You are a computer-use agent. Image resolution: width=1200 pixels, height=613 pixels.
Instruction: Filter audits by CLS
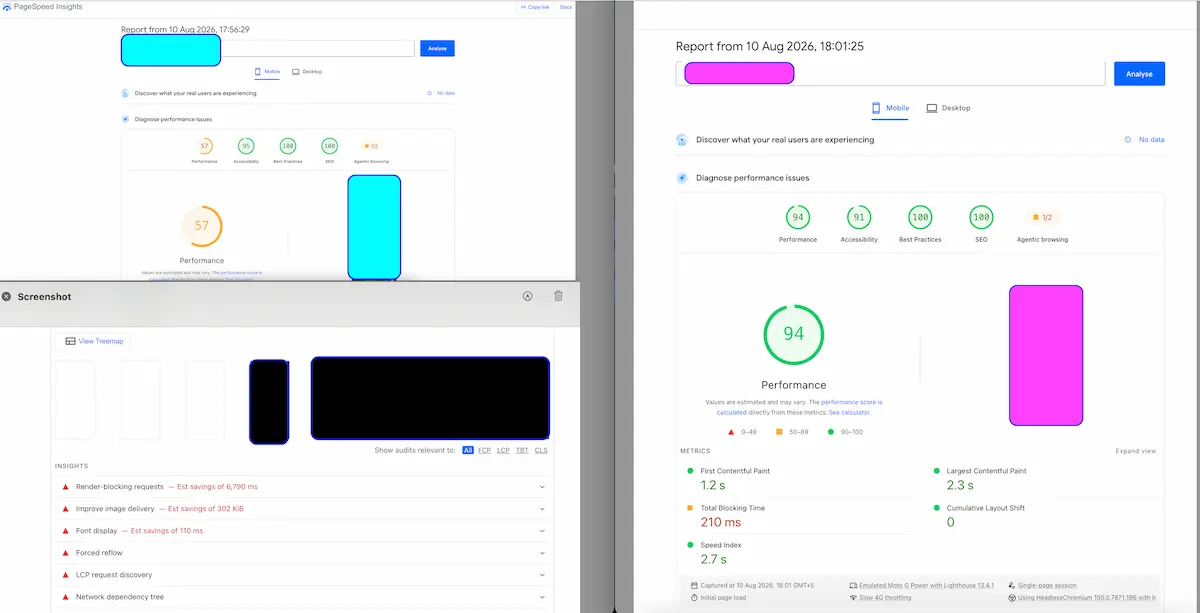(541, 451)
